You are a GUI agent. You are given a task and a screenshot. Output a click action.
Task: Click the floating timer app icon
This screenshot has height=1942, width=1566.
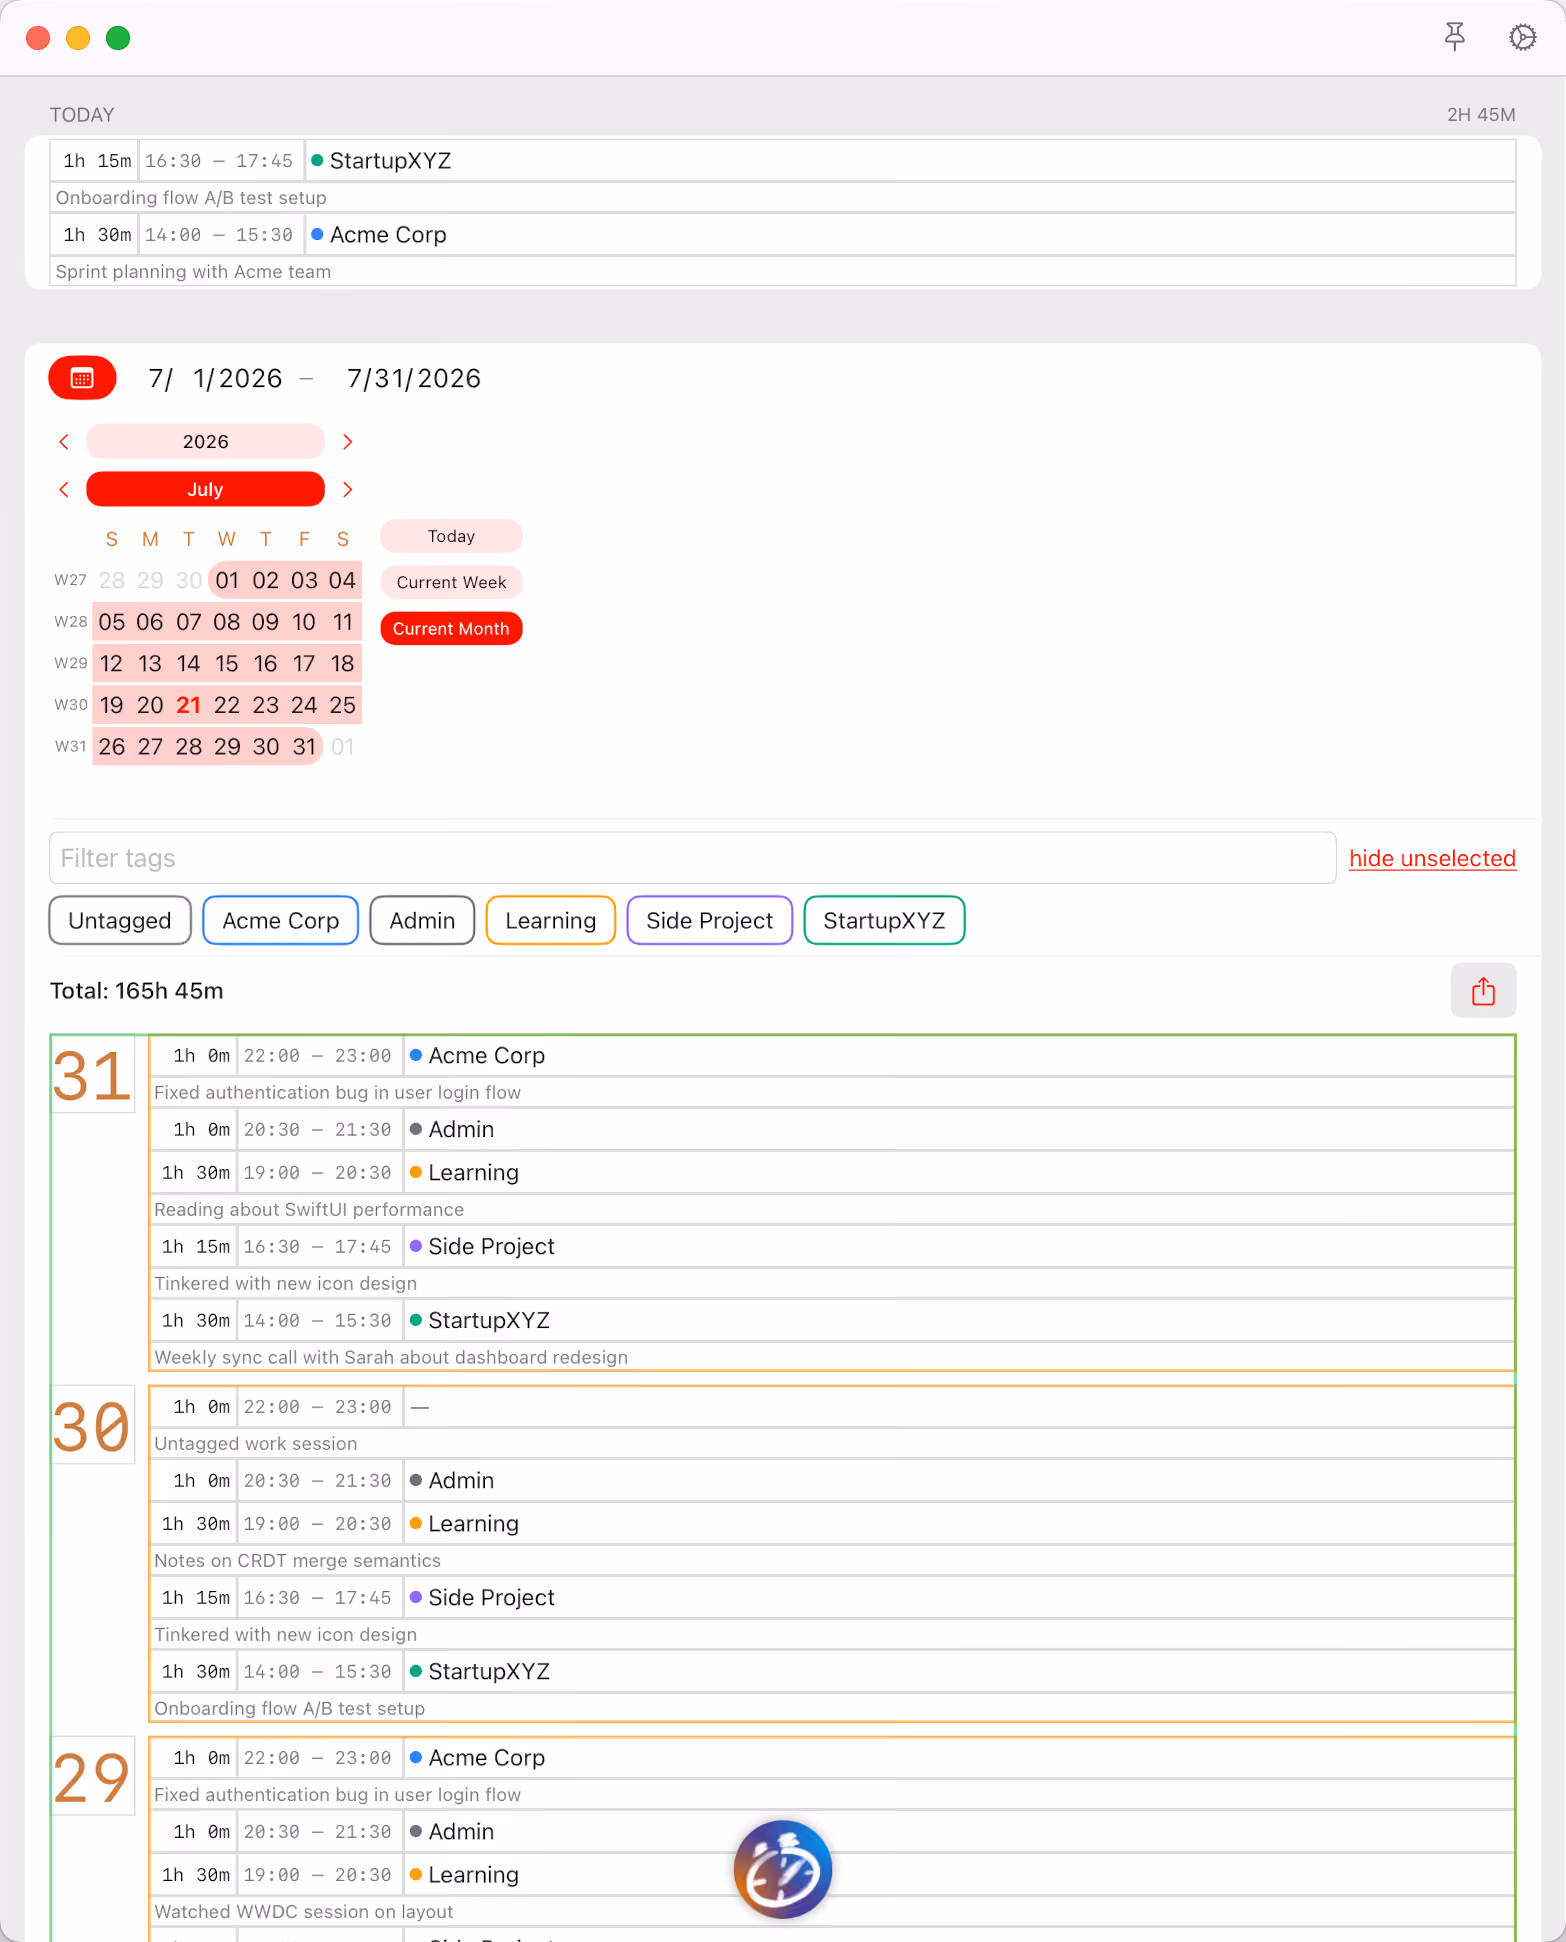pyautogui.click(x=783, y=1869)
